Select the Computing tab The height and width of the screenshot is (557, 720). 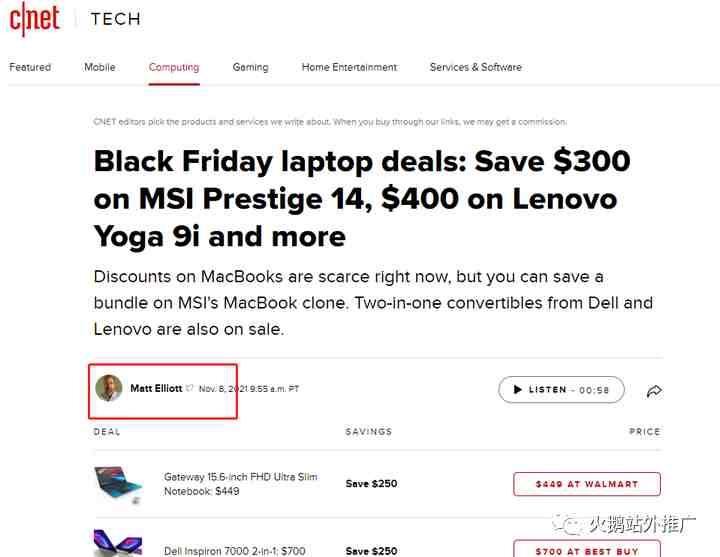(174, 67)
